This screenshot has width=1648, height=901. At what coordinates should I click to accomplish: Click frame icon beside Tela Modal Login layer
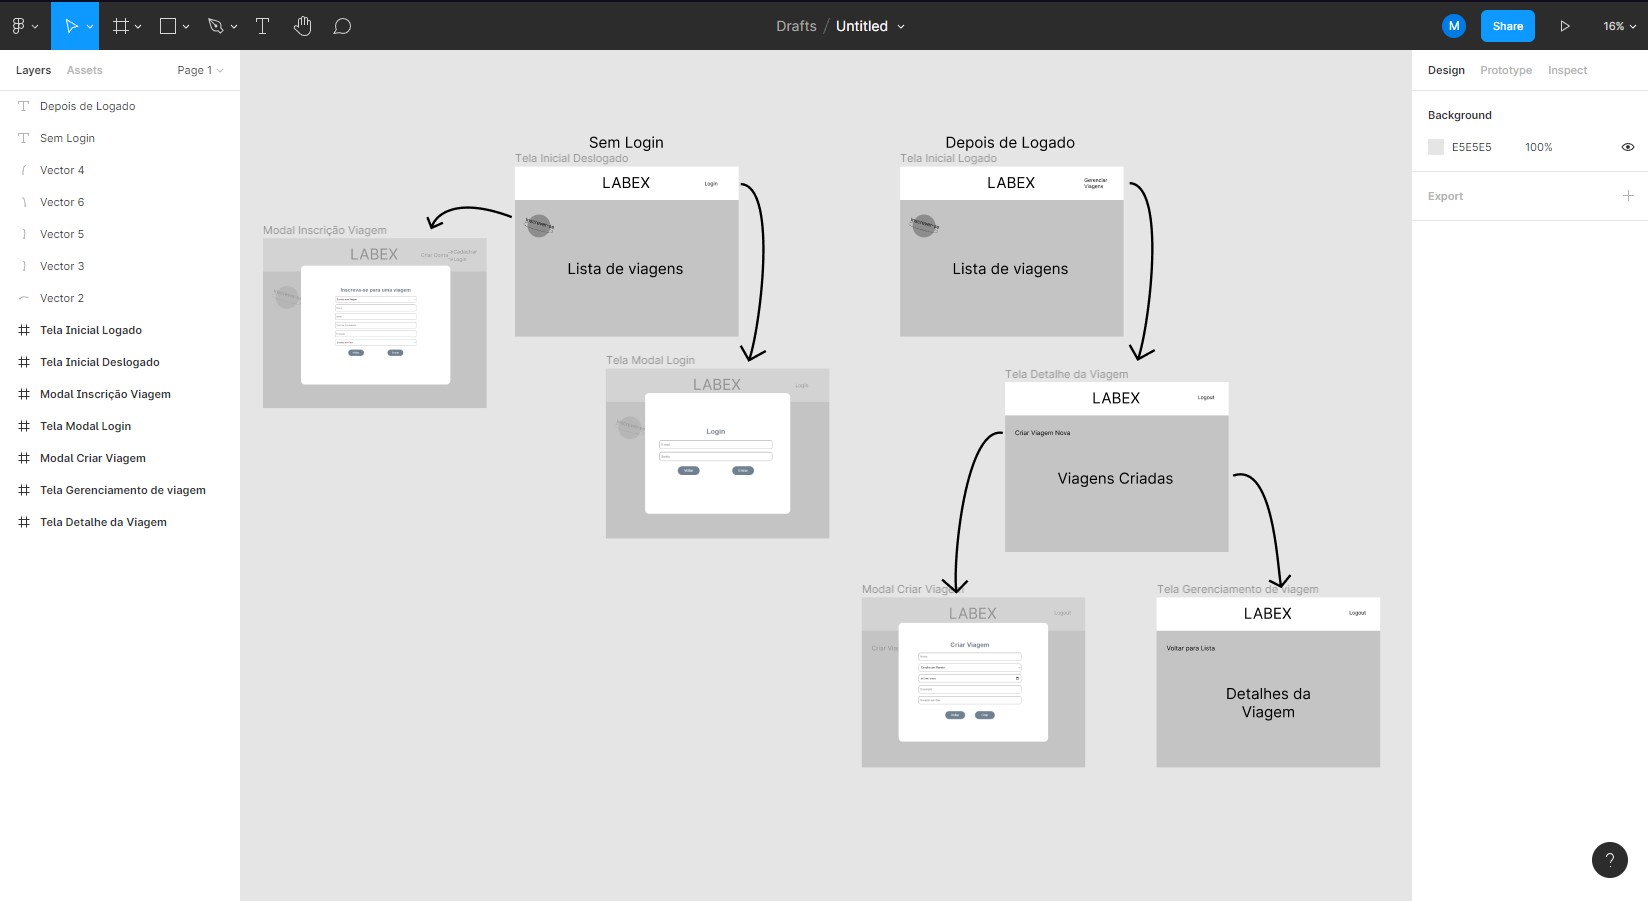tap(24, 426)
